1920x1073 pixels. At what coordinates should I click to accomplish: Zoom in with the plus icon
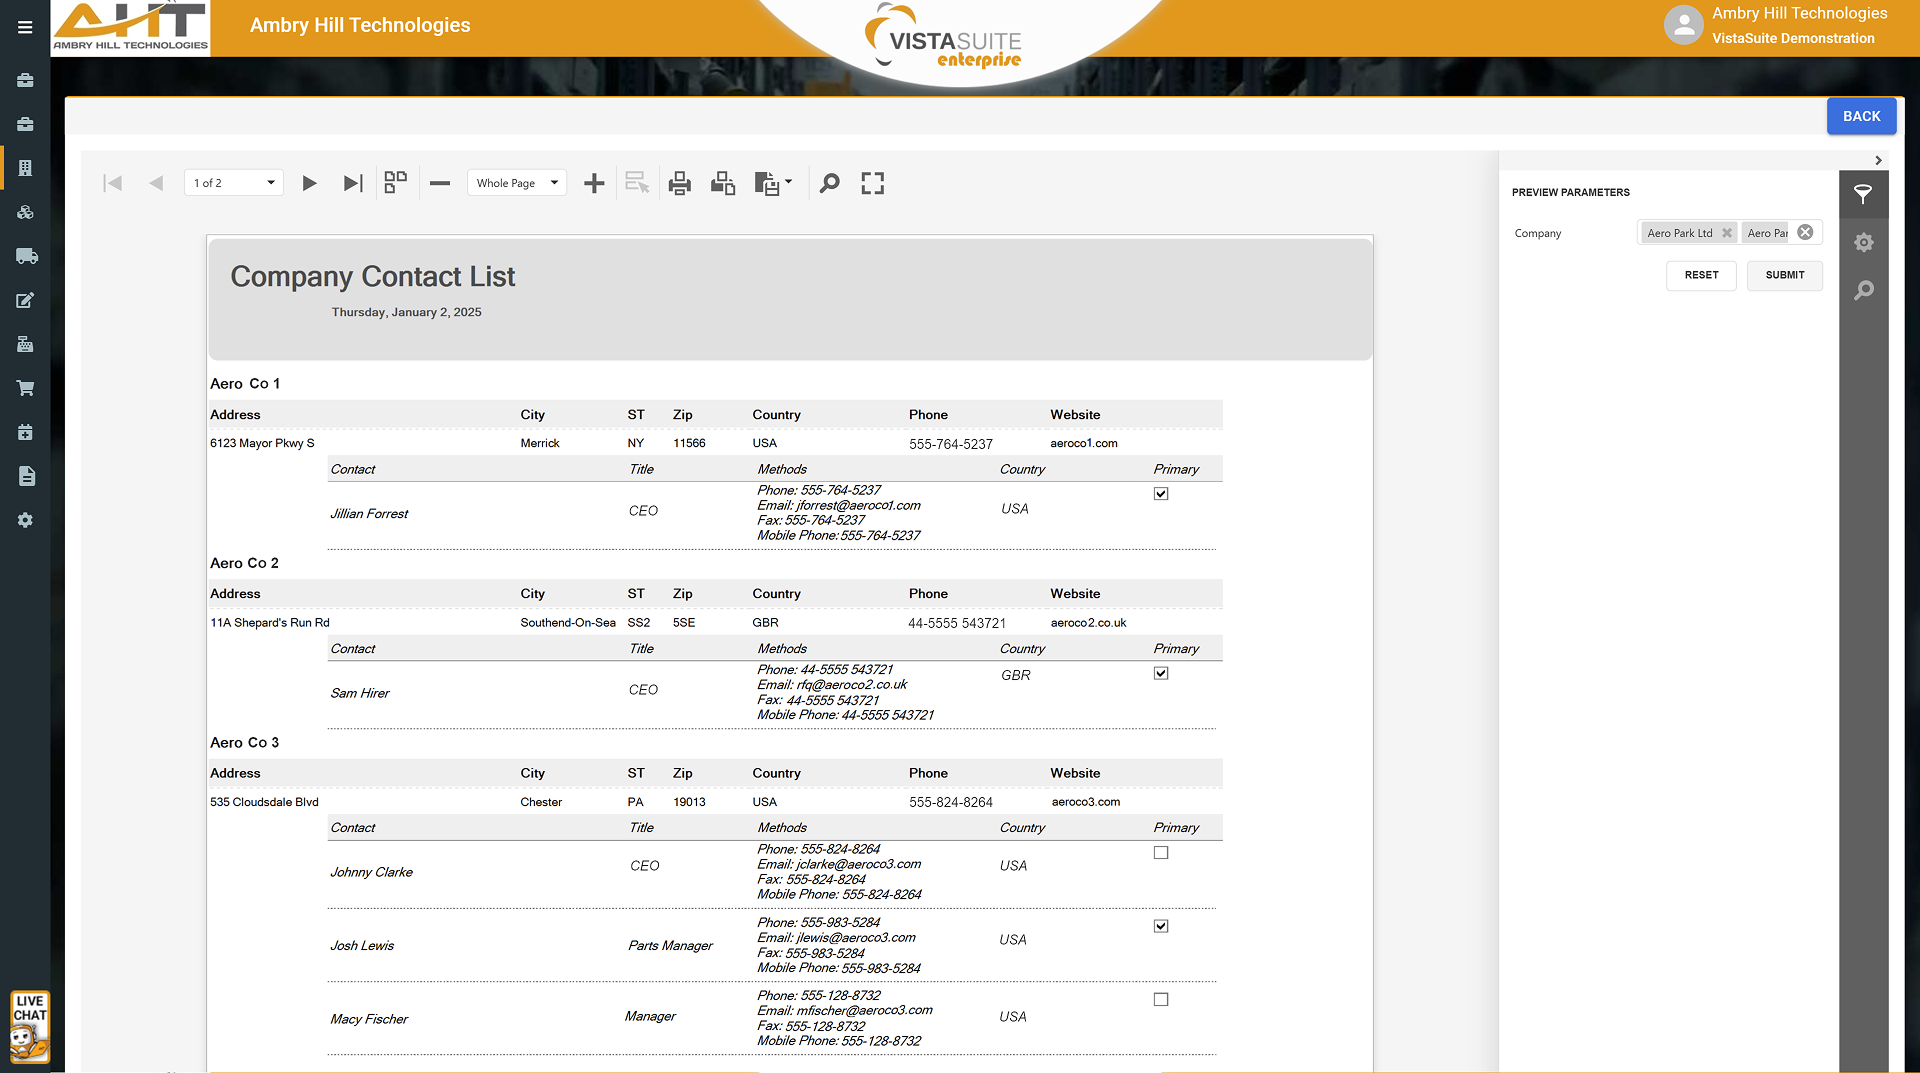point(594,183)
